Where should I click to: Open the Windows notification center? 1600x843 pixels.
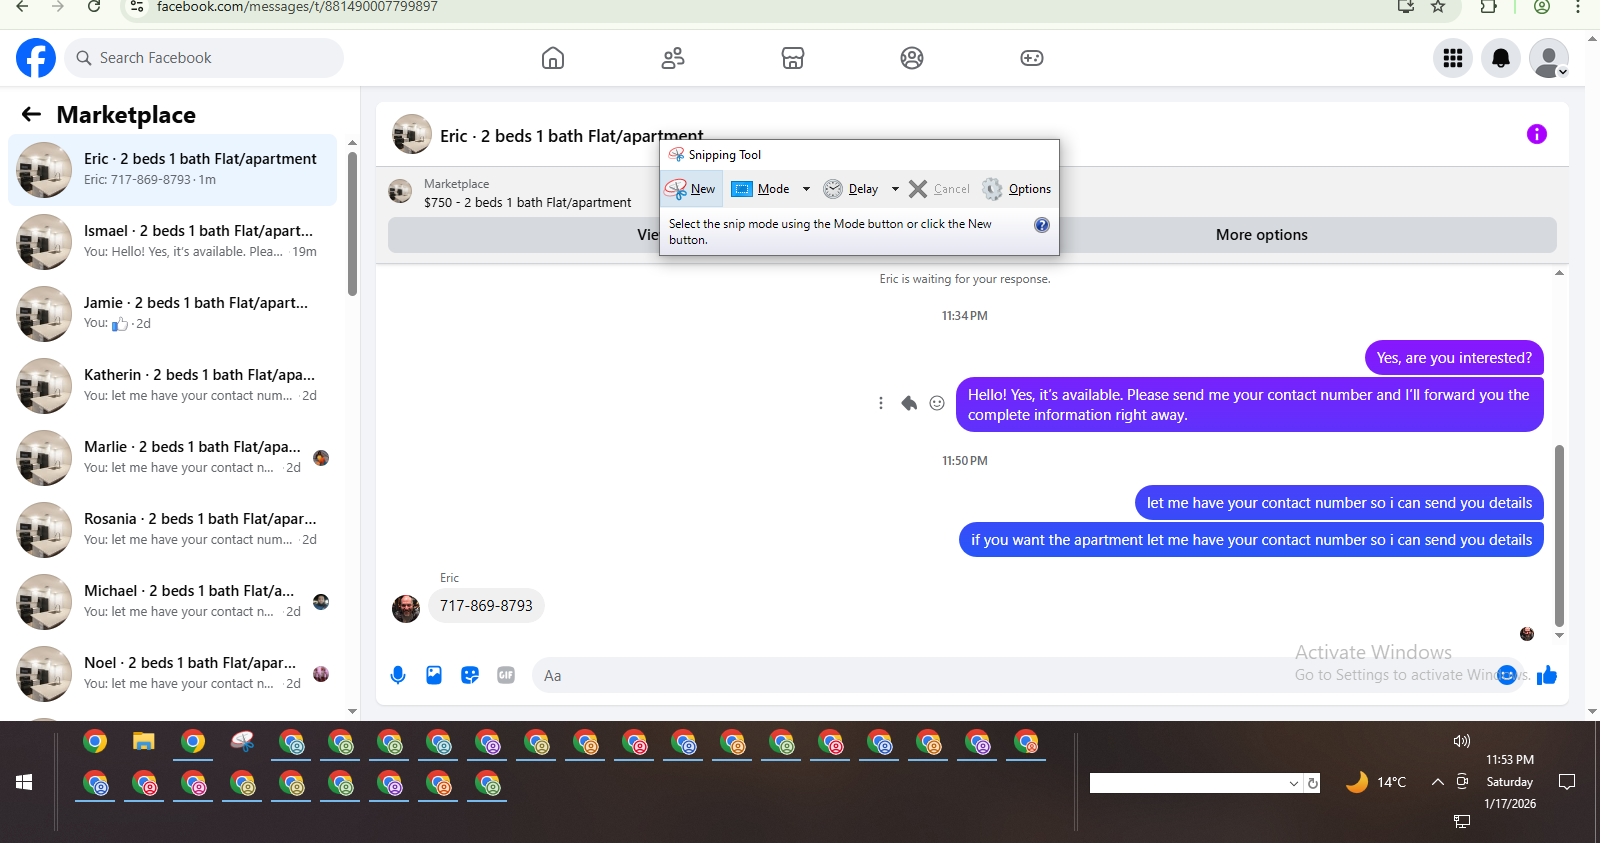(1567, 782)
